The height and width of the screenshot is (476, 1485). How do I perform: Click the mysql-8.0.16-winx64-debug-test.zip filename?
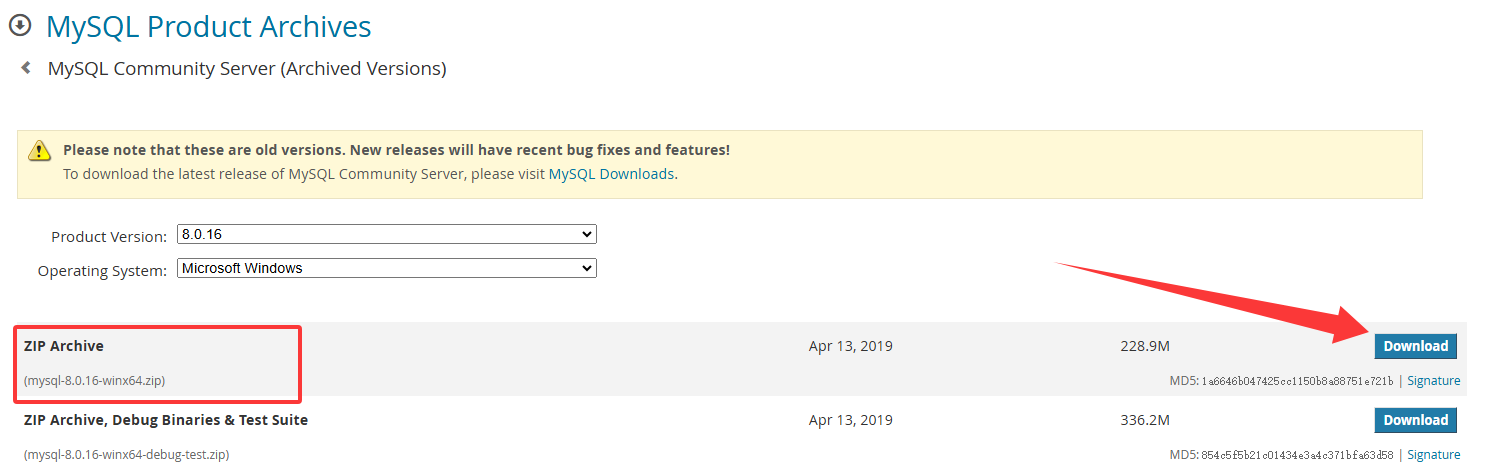[127, 455]
